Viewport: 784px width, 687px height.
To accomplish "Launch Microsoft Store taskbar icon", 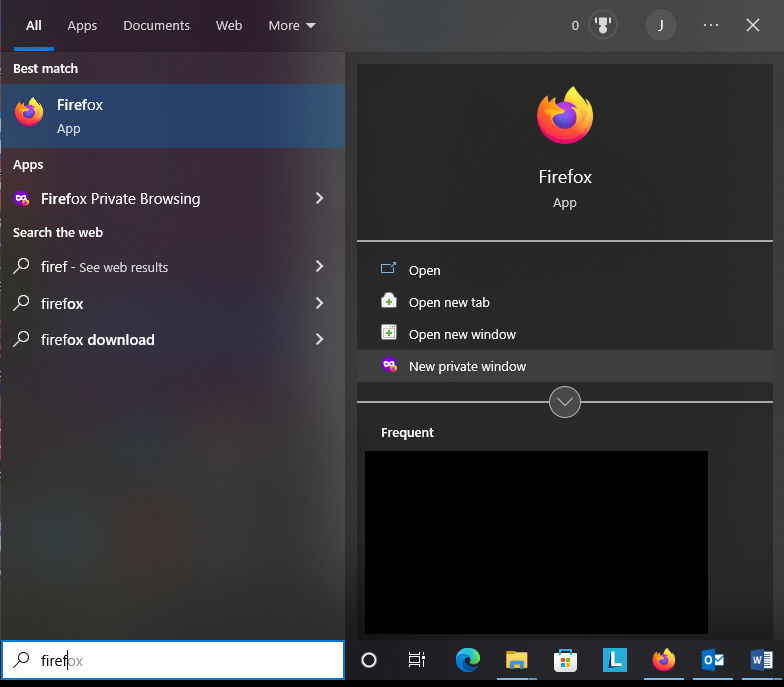I will (566, 660).
